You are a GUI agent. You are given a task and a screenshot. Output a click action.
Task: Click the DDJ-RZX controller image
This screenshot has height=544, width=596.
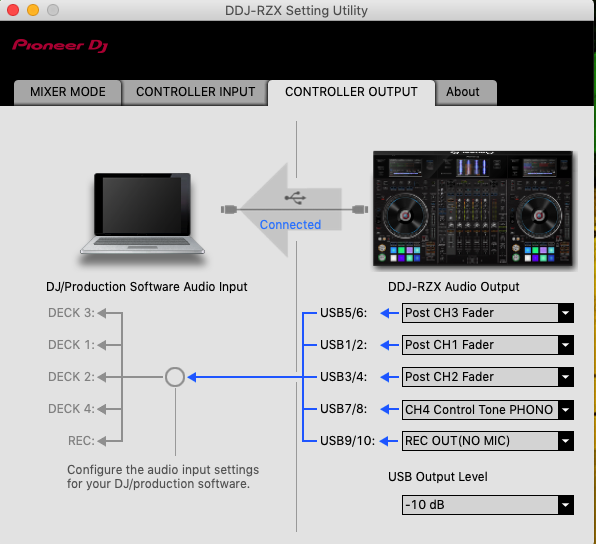[473, 208]
